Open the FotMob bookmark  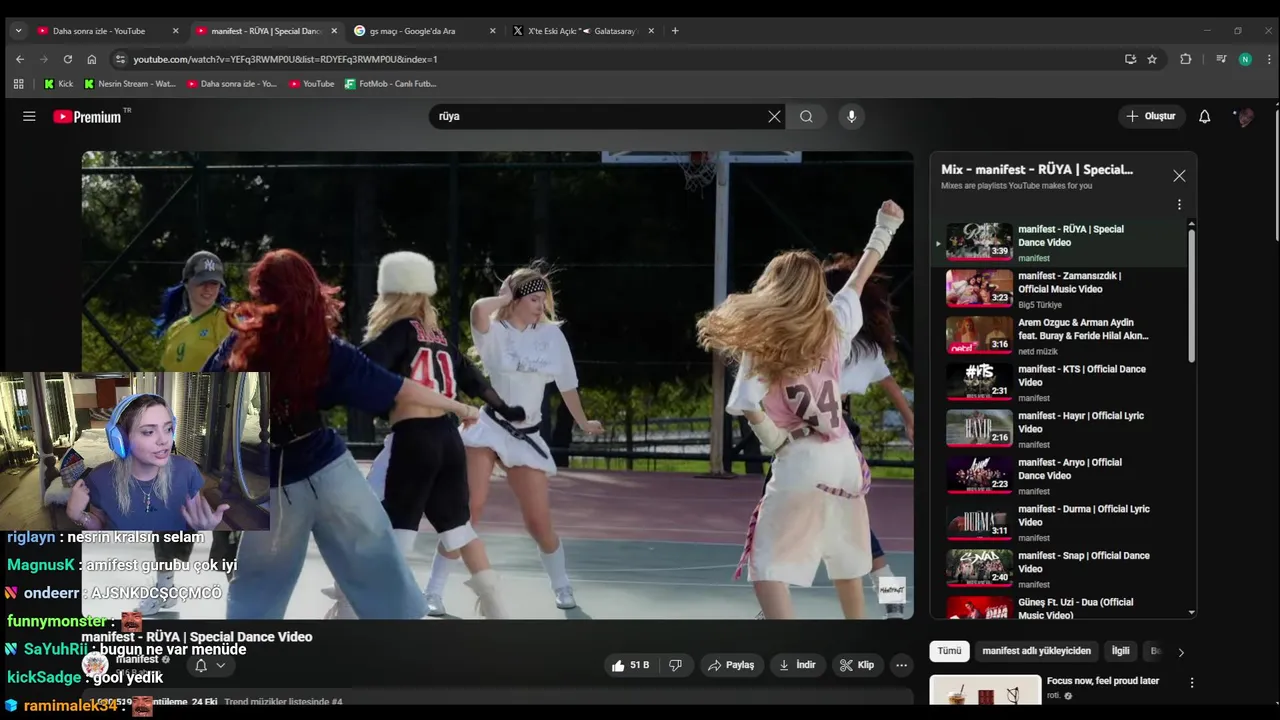pyautogui.click(x=391, y=84)
